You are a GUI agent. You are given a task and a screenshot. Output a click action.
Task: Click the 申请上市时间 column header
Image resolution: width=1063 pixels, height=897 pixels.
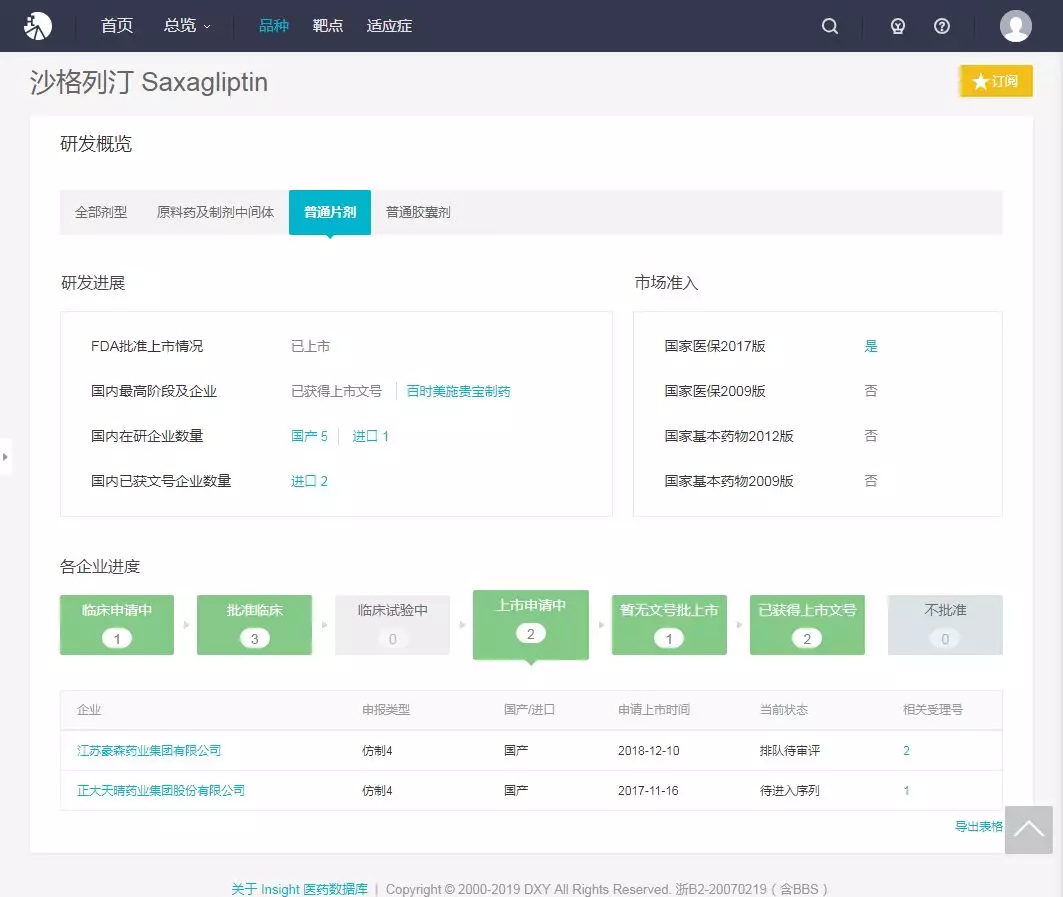click(654, 710)
